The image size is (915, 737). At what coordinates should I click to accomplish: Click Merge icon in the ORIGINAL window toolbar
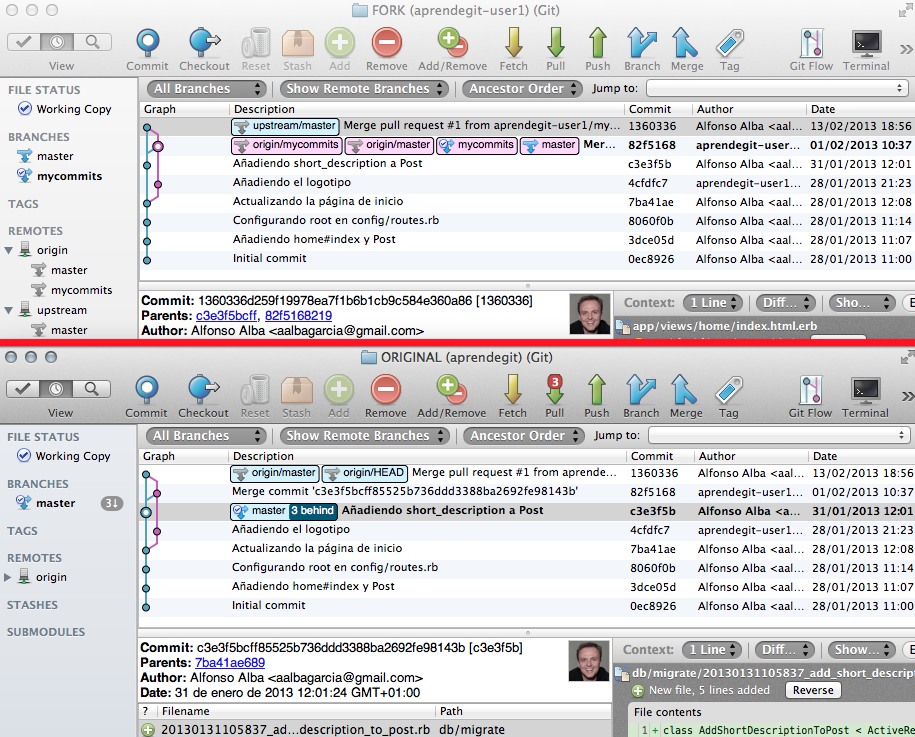click(686, 389)
